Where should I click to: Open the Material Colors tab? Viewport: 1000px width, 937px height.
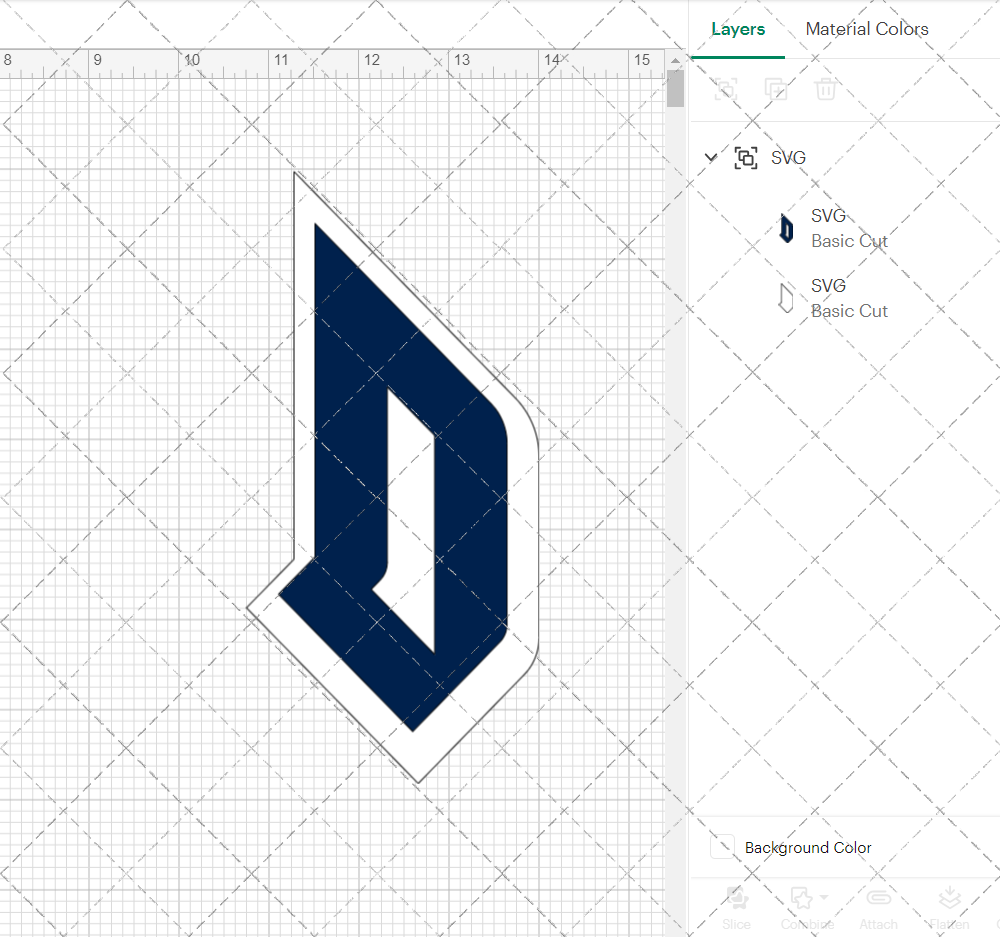click(867, 29)
